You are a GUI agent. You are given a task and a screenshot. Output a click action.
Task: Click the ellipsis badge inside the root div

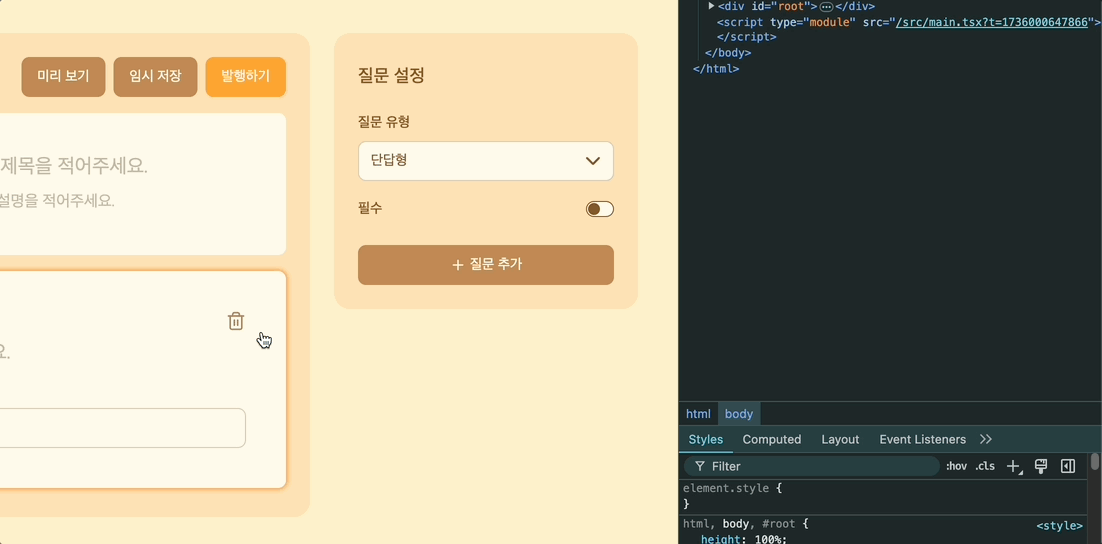826,6
